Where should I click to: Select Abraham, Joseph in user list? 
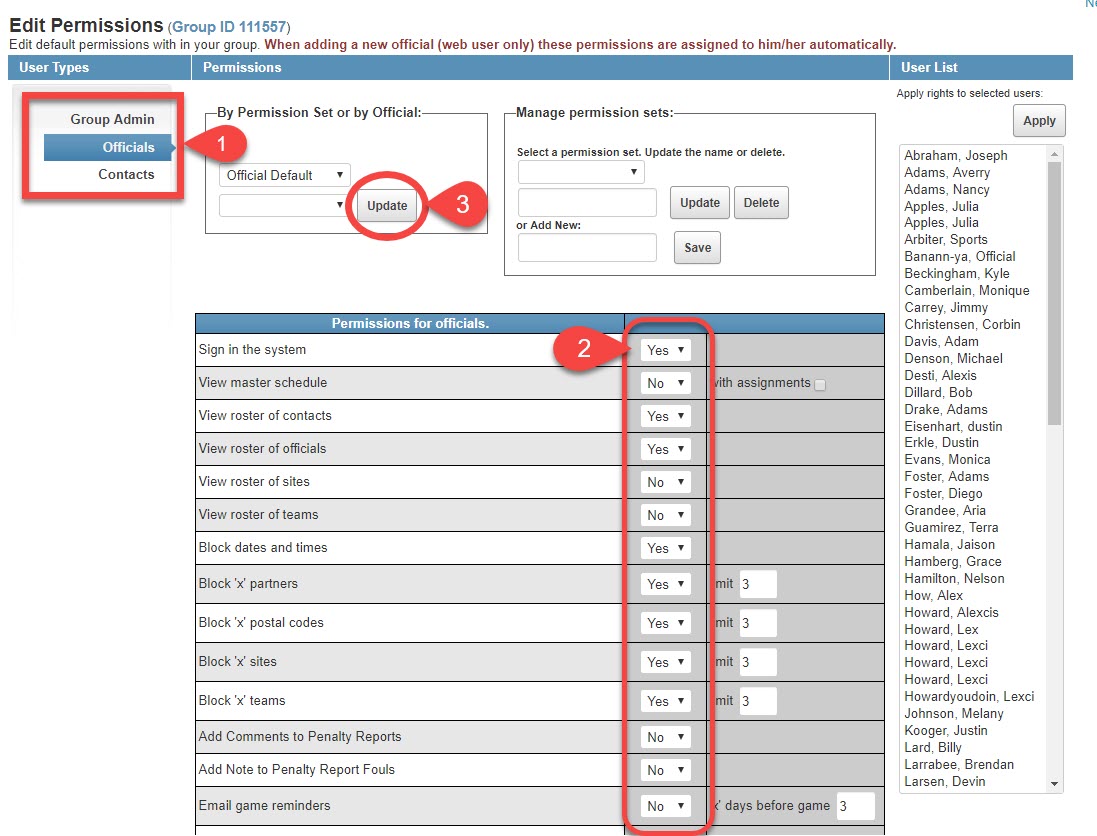956,155
